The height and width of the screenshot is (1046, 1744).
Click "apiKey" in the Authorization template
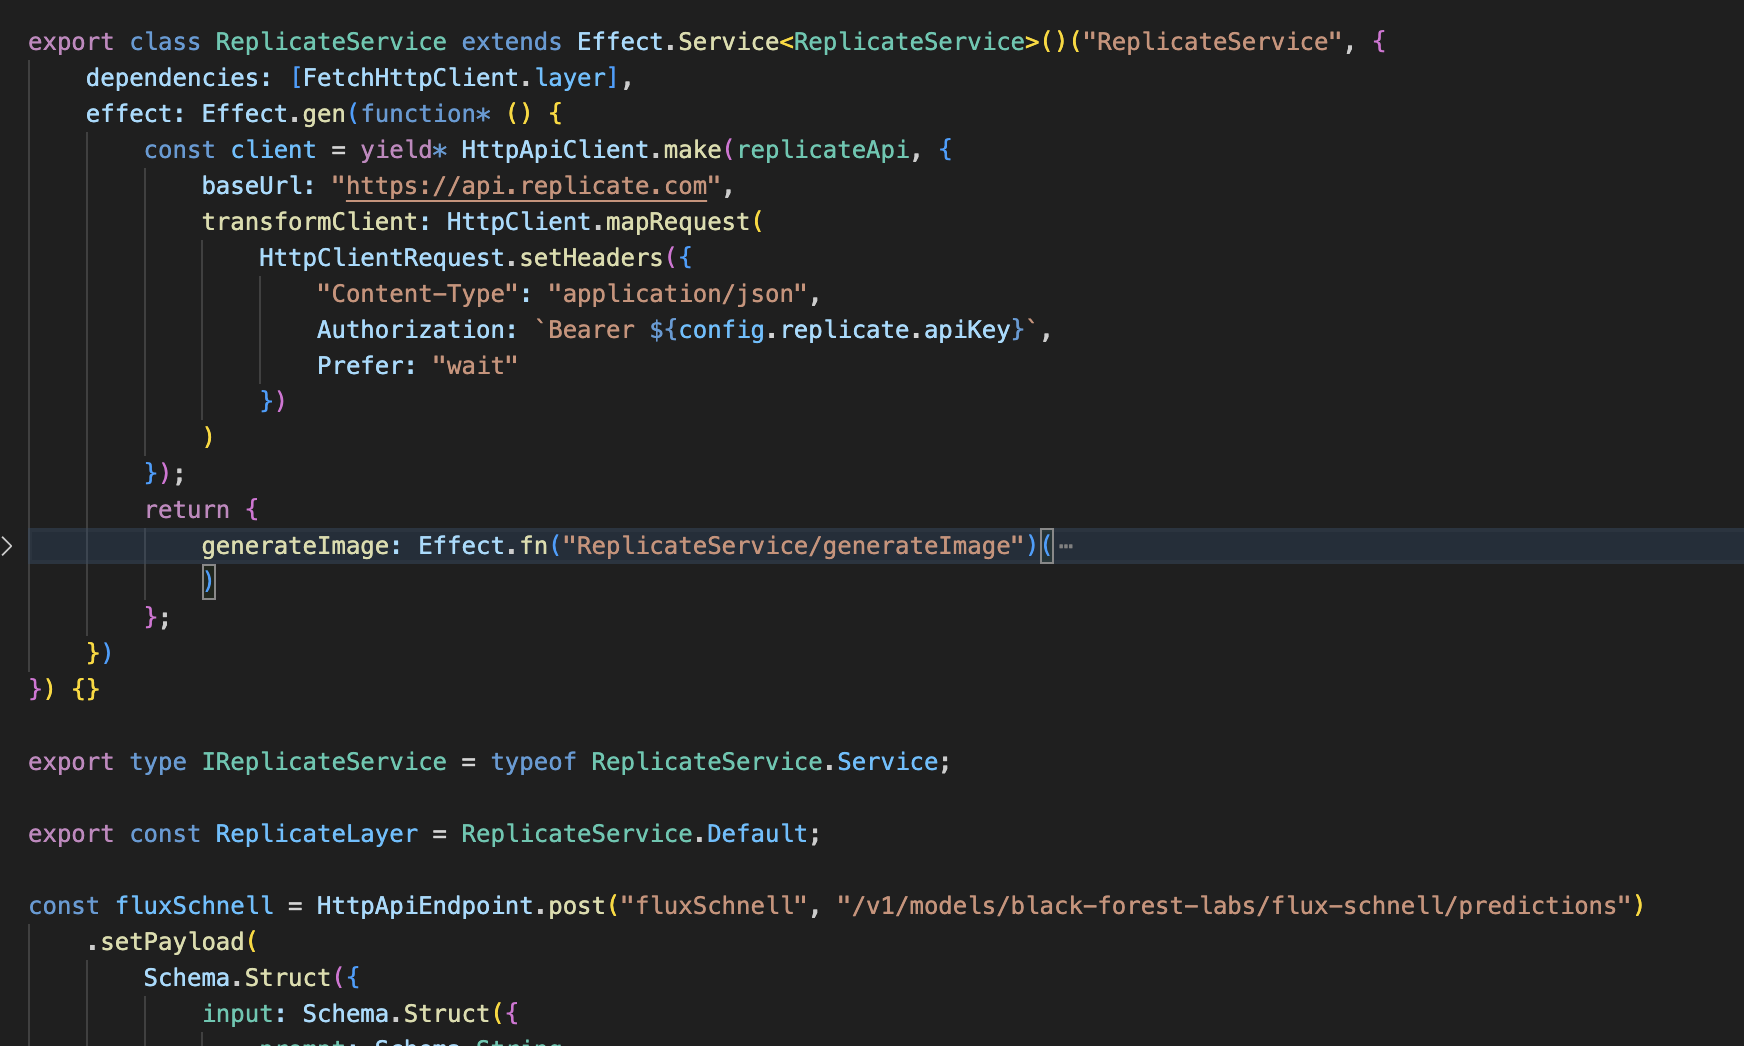pos(967,330)
